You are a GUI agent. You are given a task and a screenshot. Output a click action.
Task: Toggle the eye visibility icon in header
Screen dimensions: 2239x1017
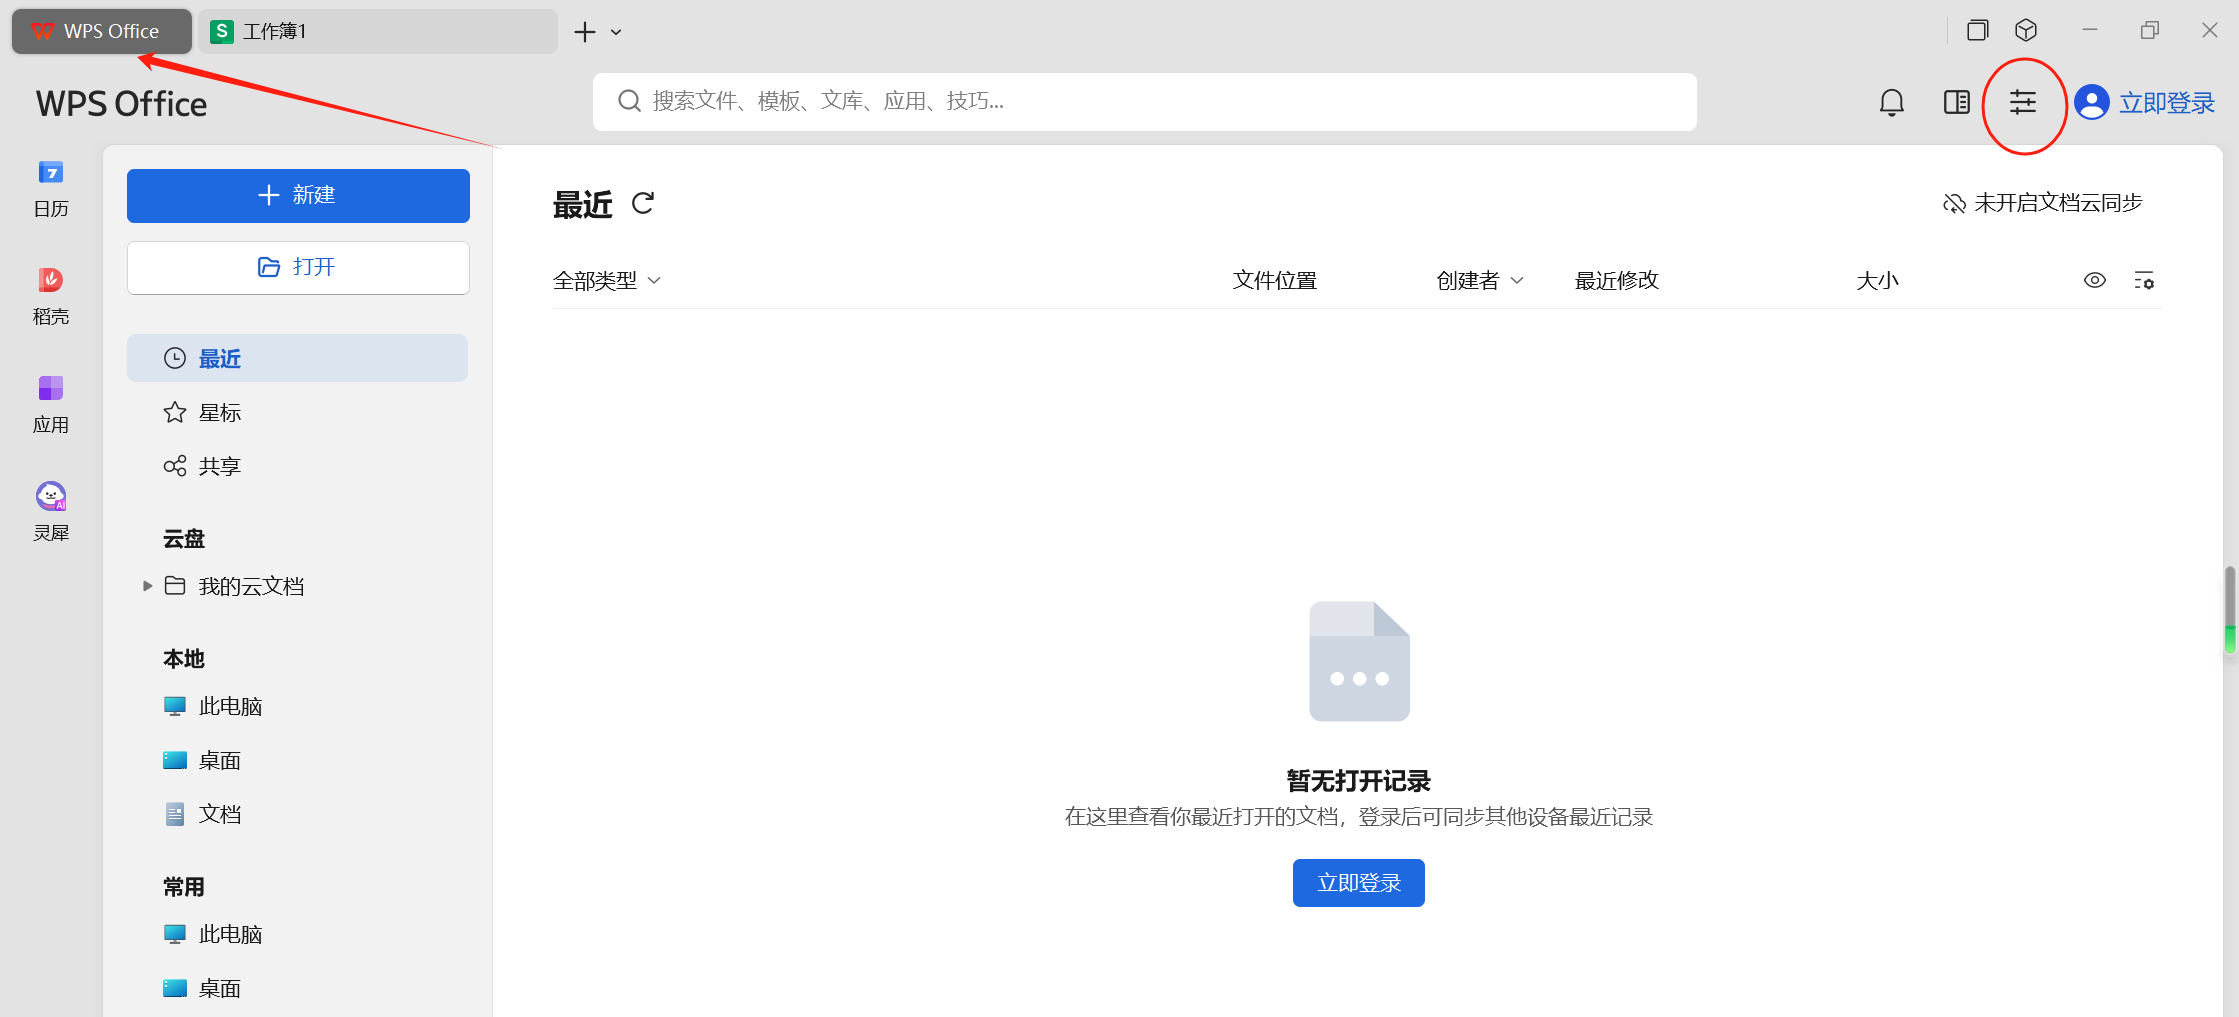pos(2095,281)
